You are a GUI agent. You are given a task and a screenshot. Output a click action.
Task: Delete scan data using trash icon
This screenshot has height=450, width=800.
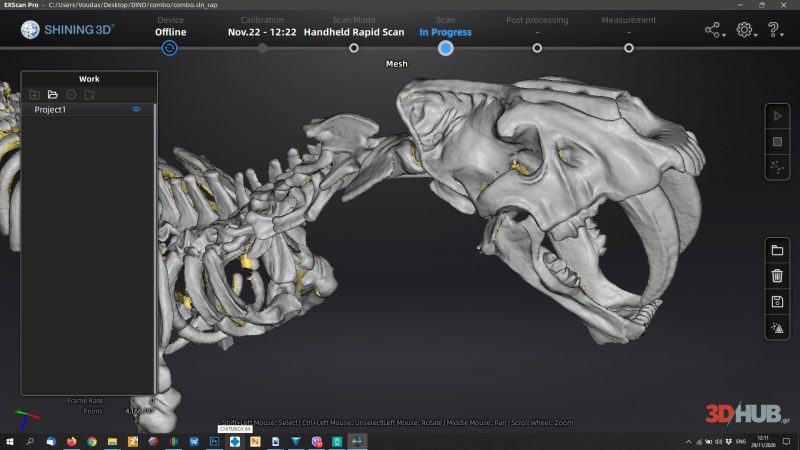777,276
